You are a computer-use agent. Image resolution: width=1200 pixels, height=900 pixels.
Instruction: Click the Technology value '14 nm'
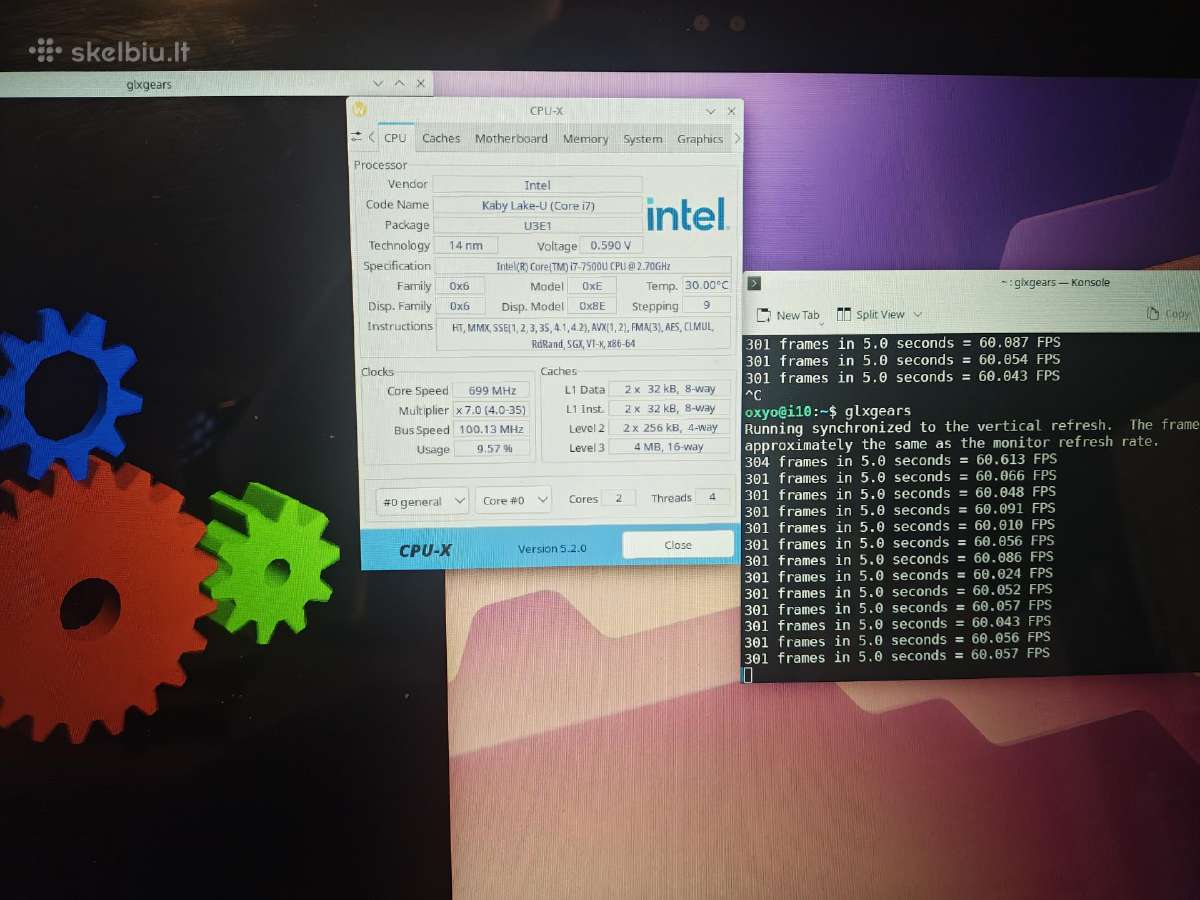[x=465, y=245]
